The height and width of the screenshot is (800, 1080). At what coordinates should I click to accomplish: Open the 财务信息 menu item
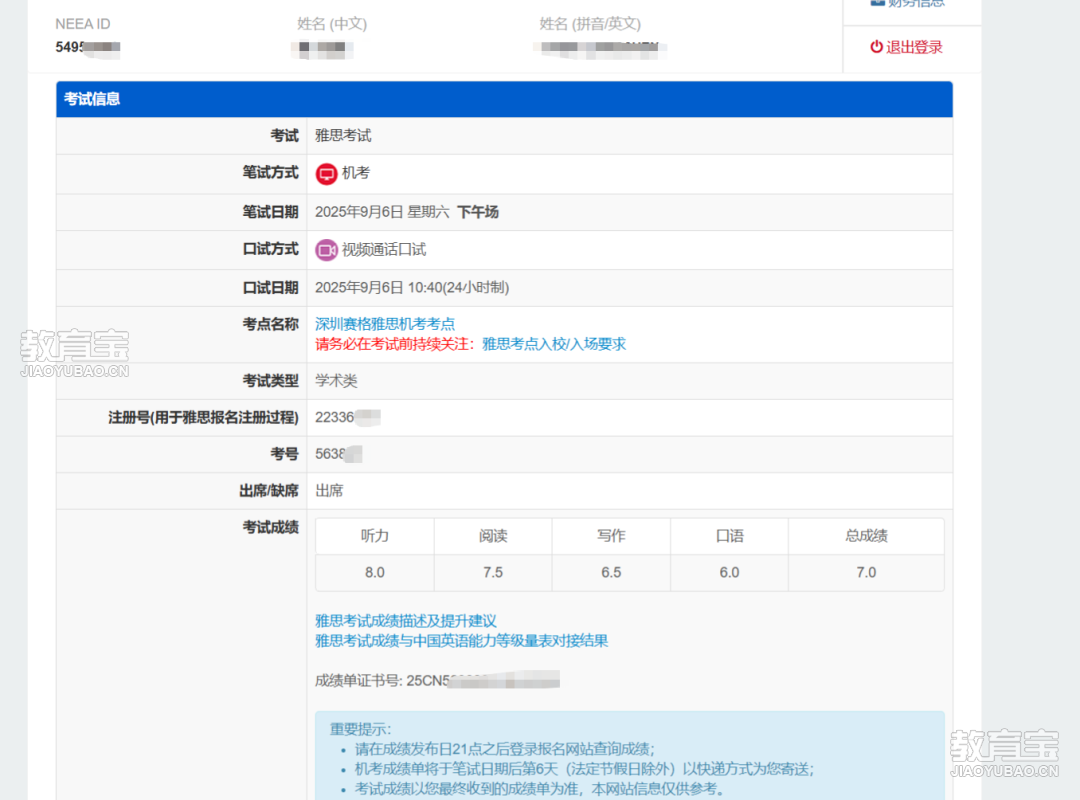point(914,3)
